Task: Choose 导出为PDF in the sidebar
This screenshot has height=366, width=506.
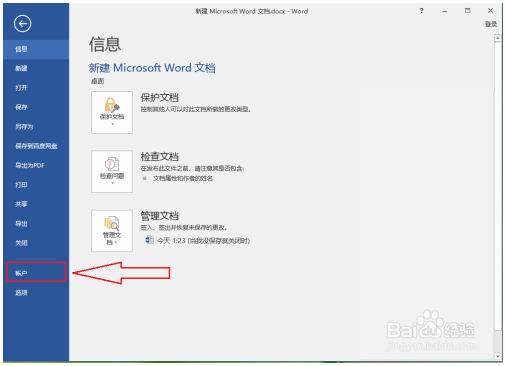Action: point(36,165)
